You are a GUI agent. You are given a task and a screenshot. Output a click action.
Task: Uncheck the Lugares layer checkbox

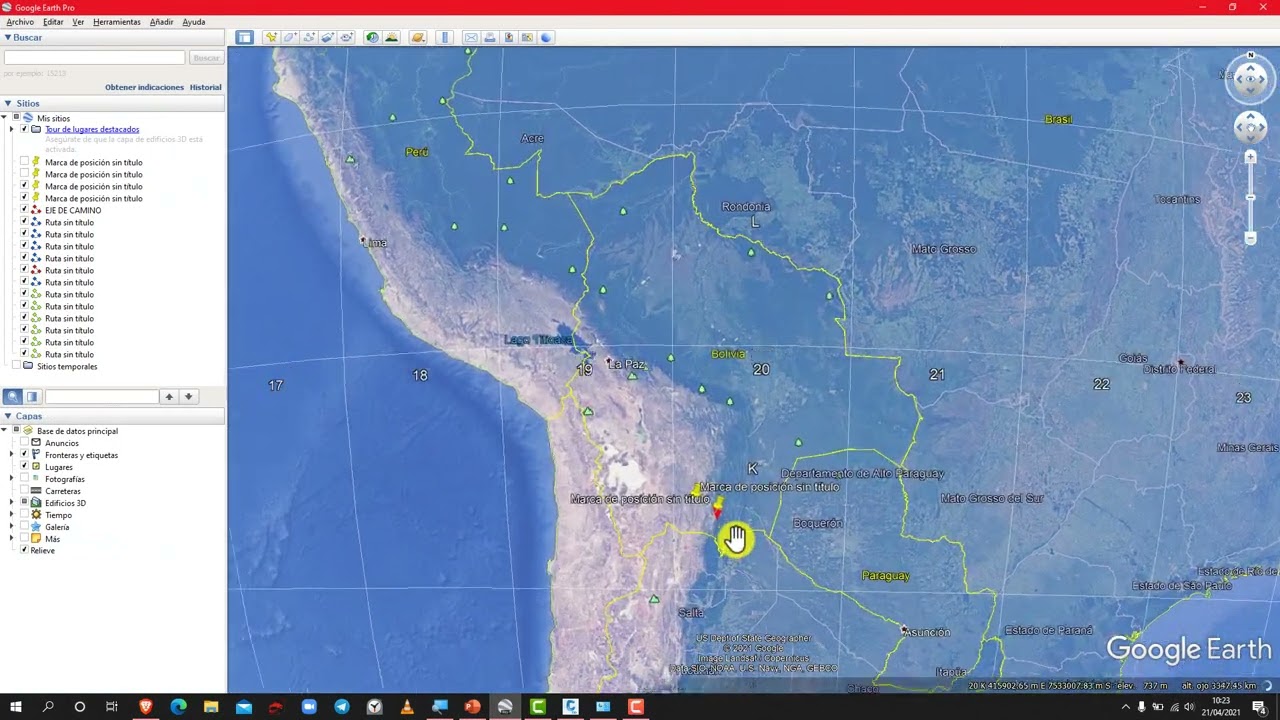[25, 467]
